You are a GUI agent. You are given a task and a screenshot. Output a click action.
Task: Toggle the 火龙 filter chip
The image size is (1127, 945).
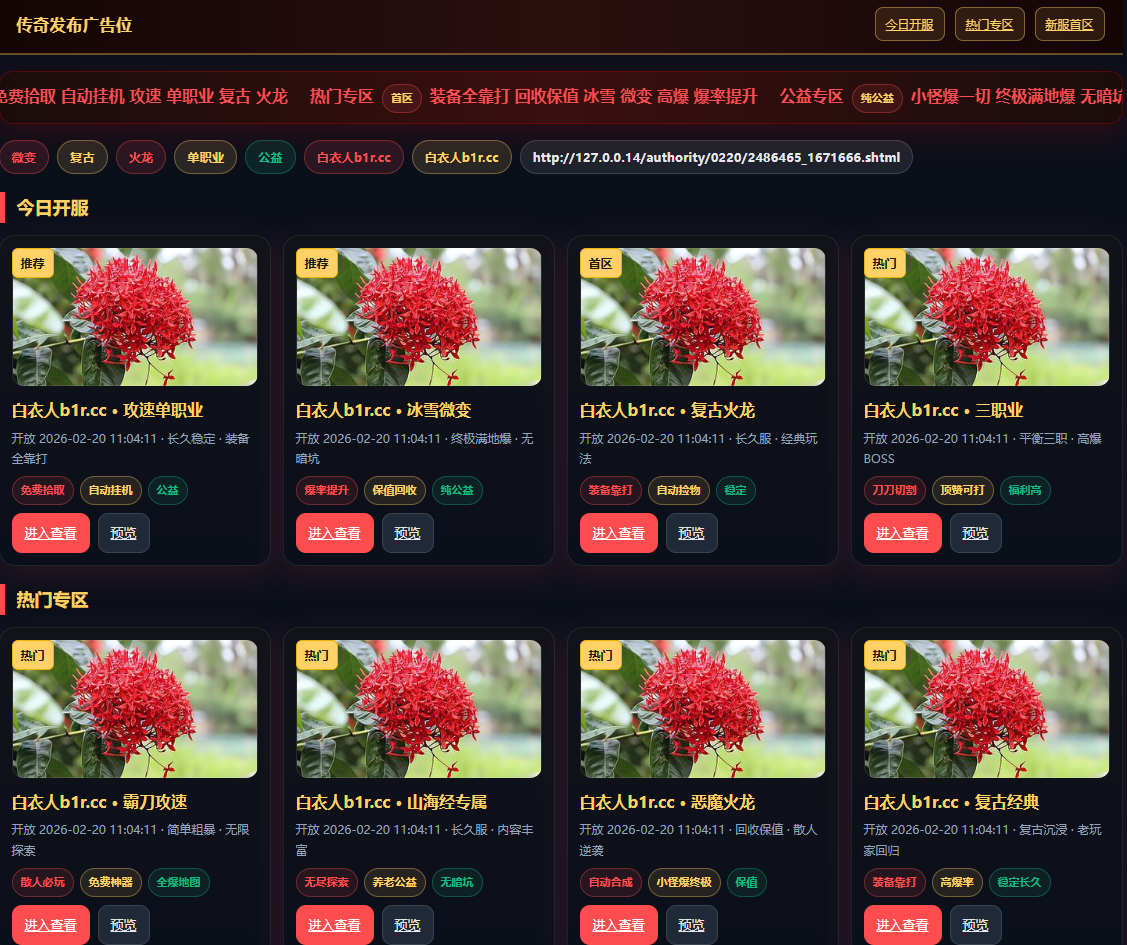[x=141, y=158]
